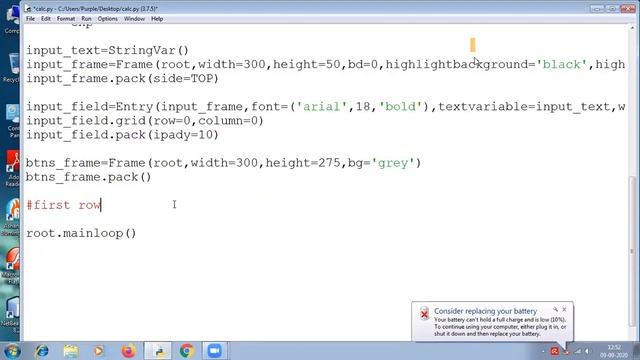This screenshot has width=640, height=360.
Task: Click the Windows Start button
Action: 11,351
